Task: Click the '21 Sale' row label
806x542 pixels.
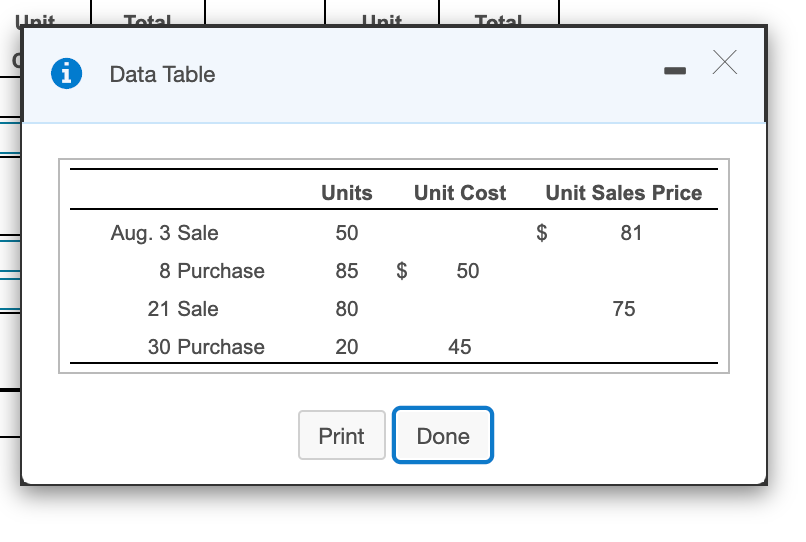Action: click(x=183, y=309)
